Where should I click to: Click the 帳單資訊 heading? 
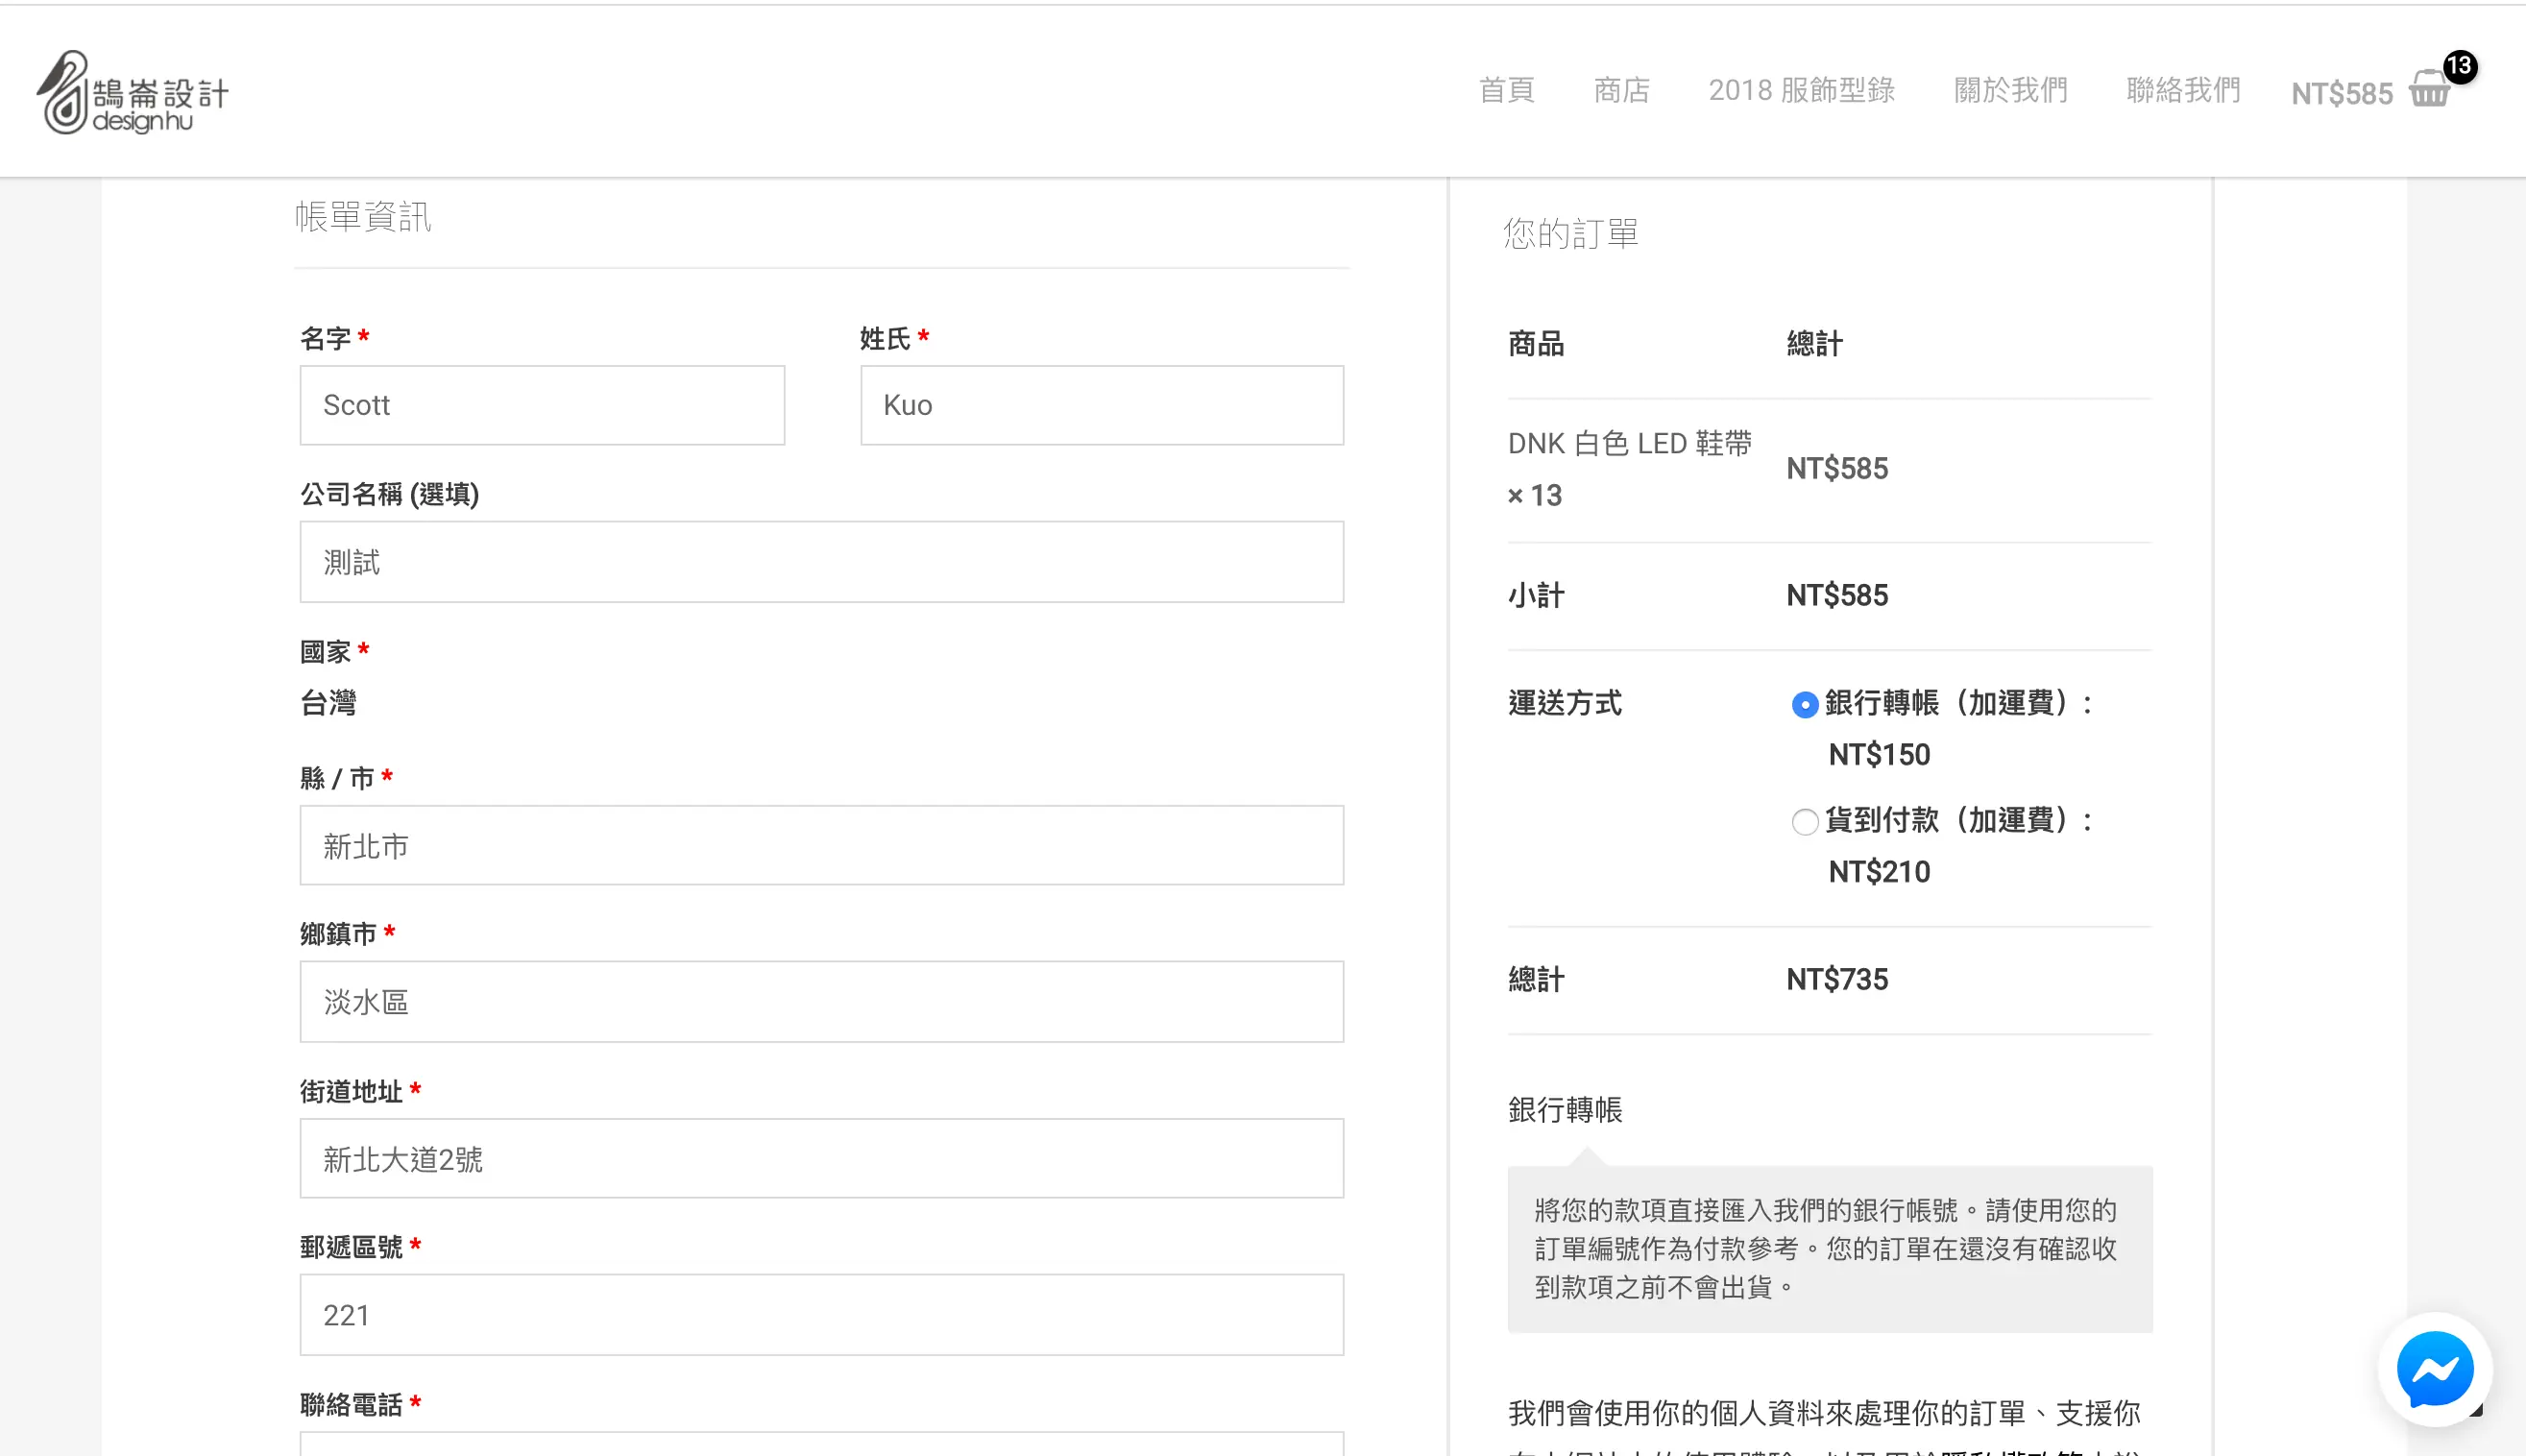tap(362, 217)
